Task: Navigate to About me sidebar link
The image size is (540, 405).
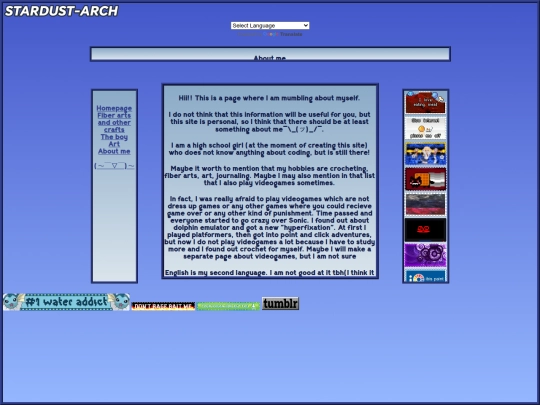Action: 114,151
